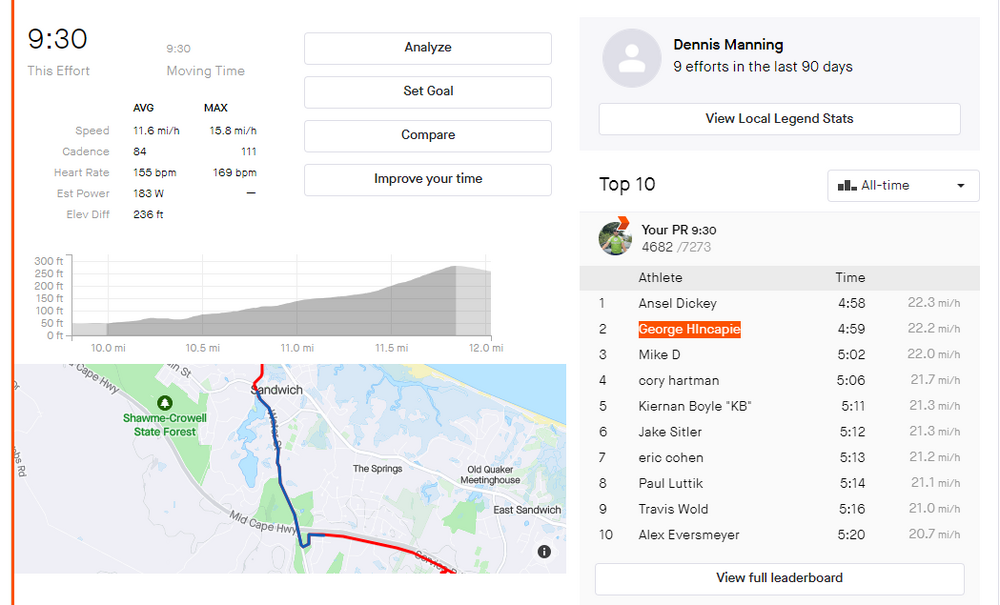Click the bar chart icon beside All-time
Screen dimensions: 1000x605
[846, 186]
